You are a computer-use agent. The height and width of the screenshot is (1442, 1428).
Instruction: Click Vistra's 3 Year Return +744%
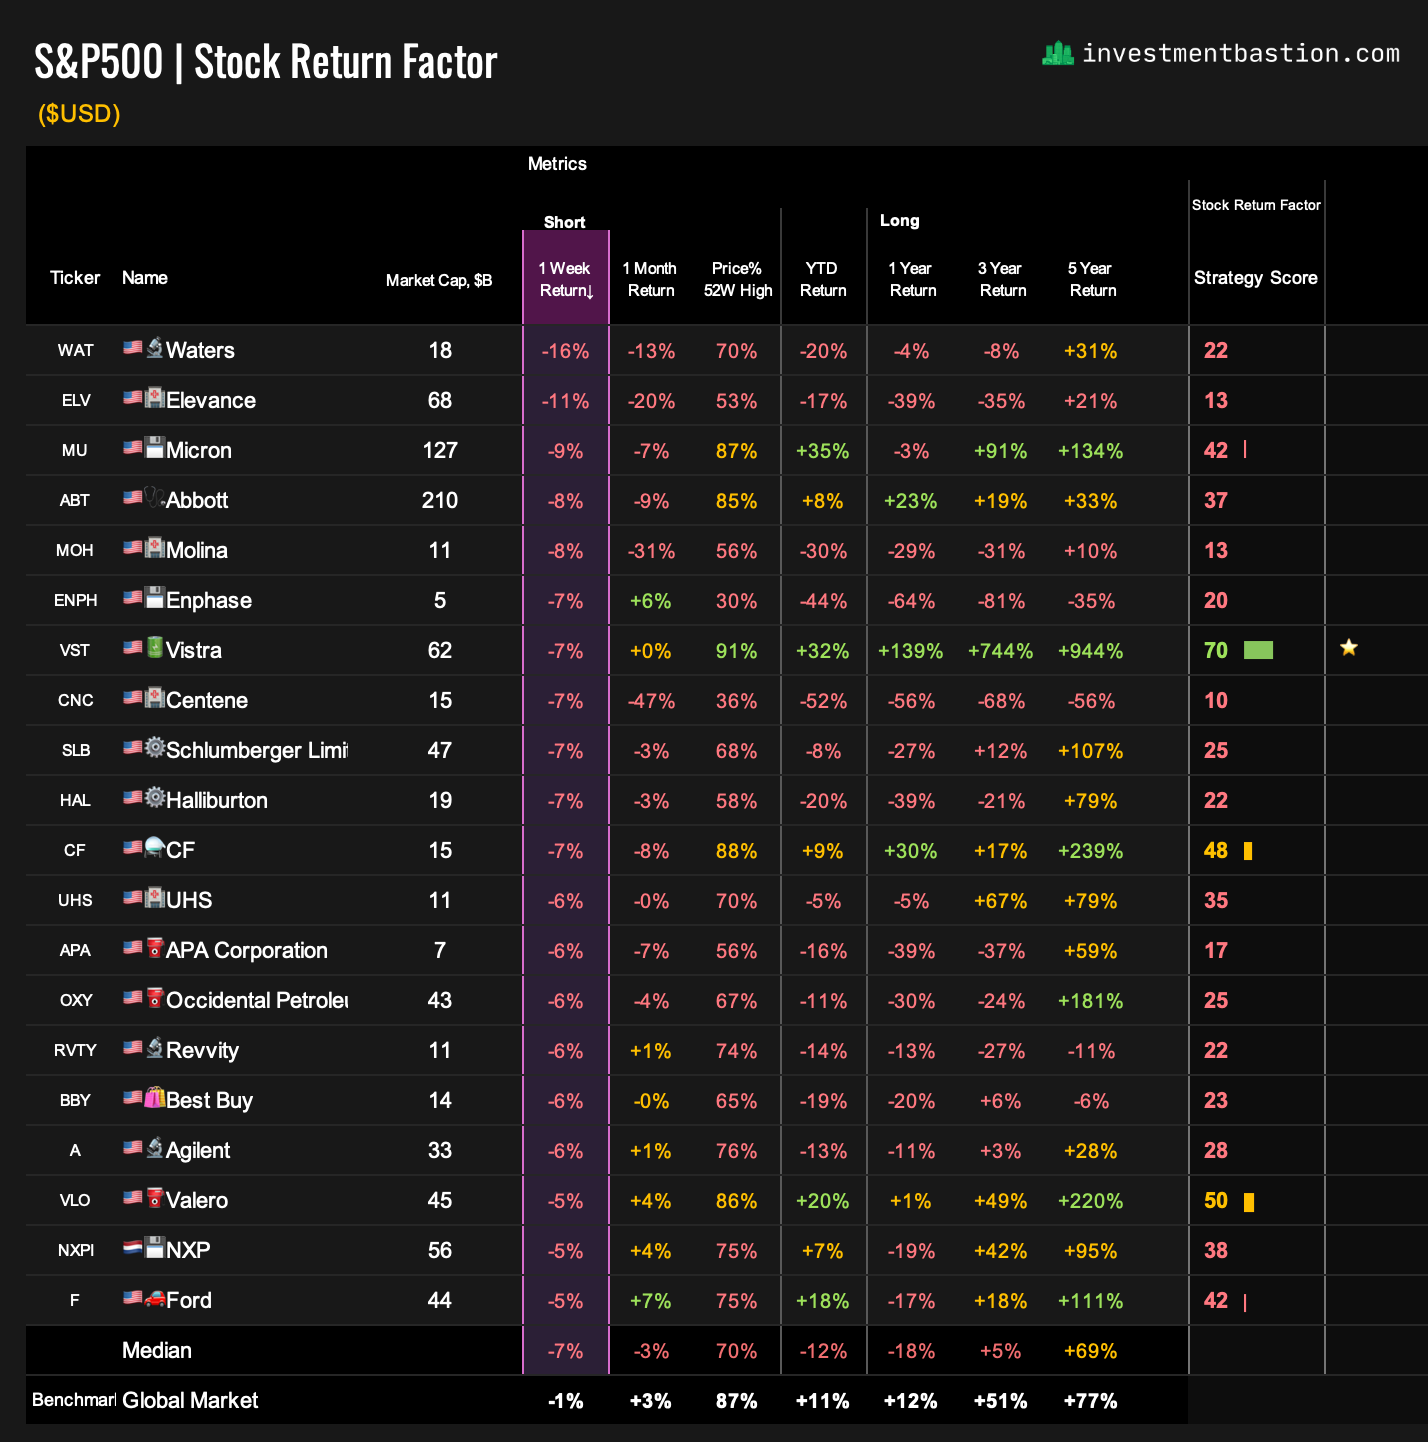[1001, 651]
